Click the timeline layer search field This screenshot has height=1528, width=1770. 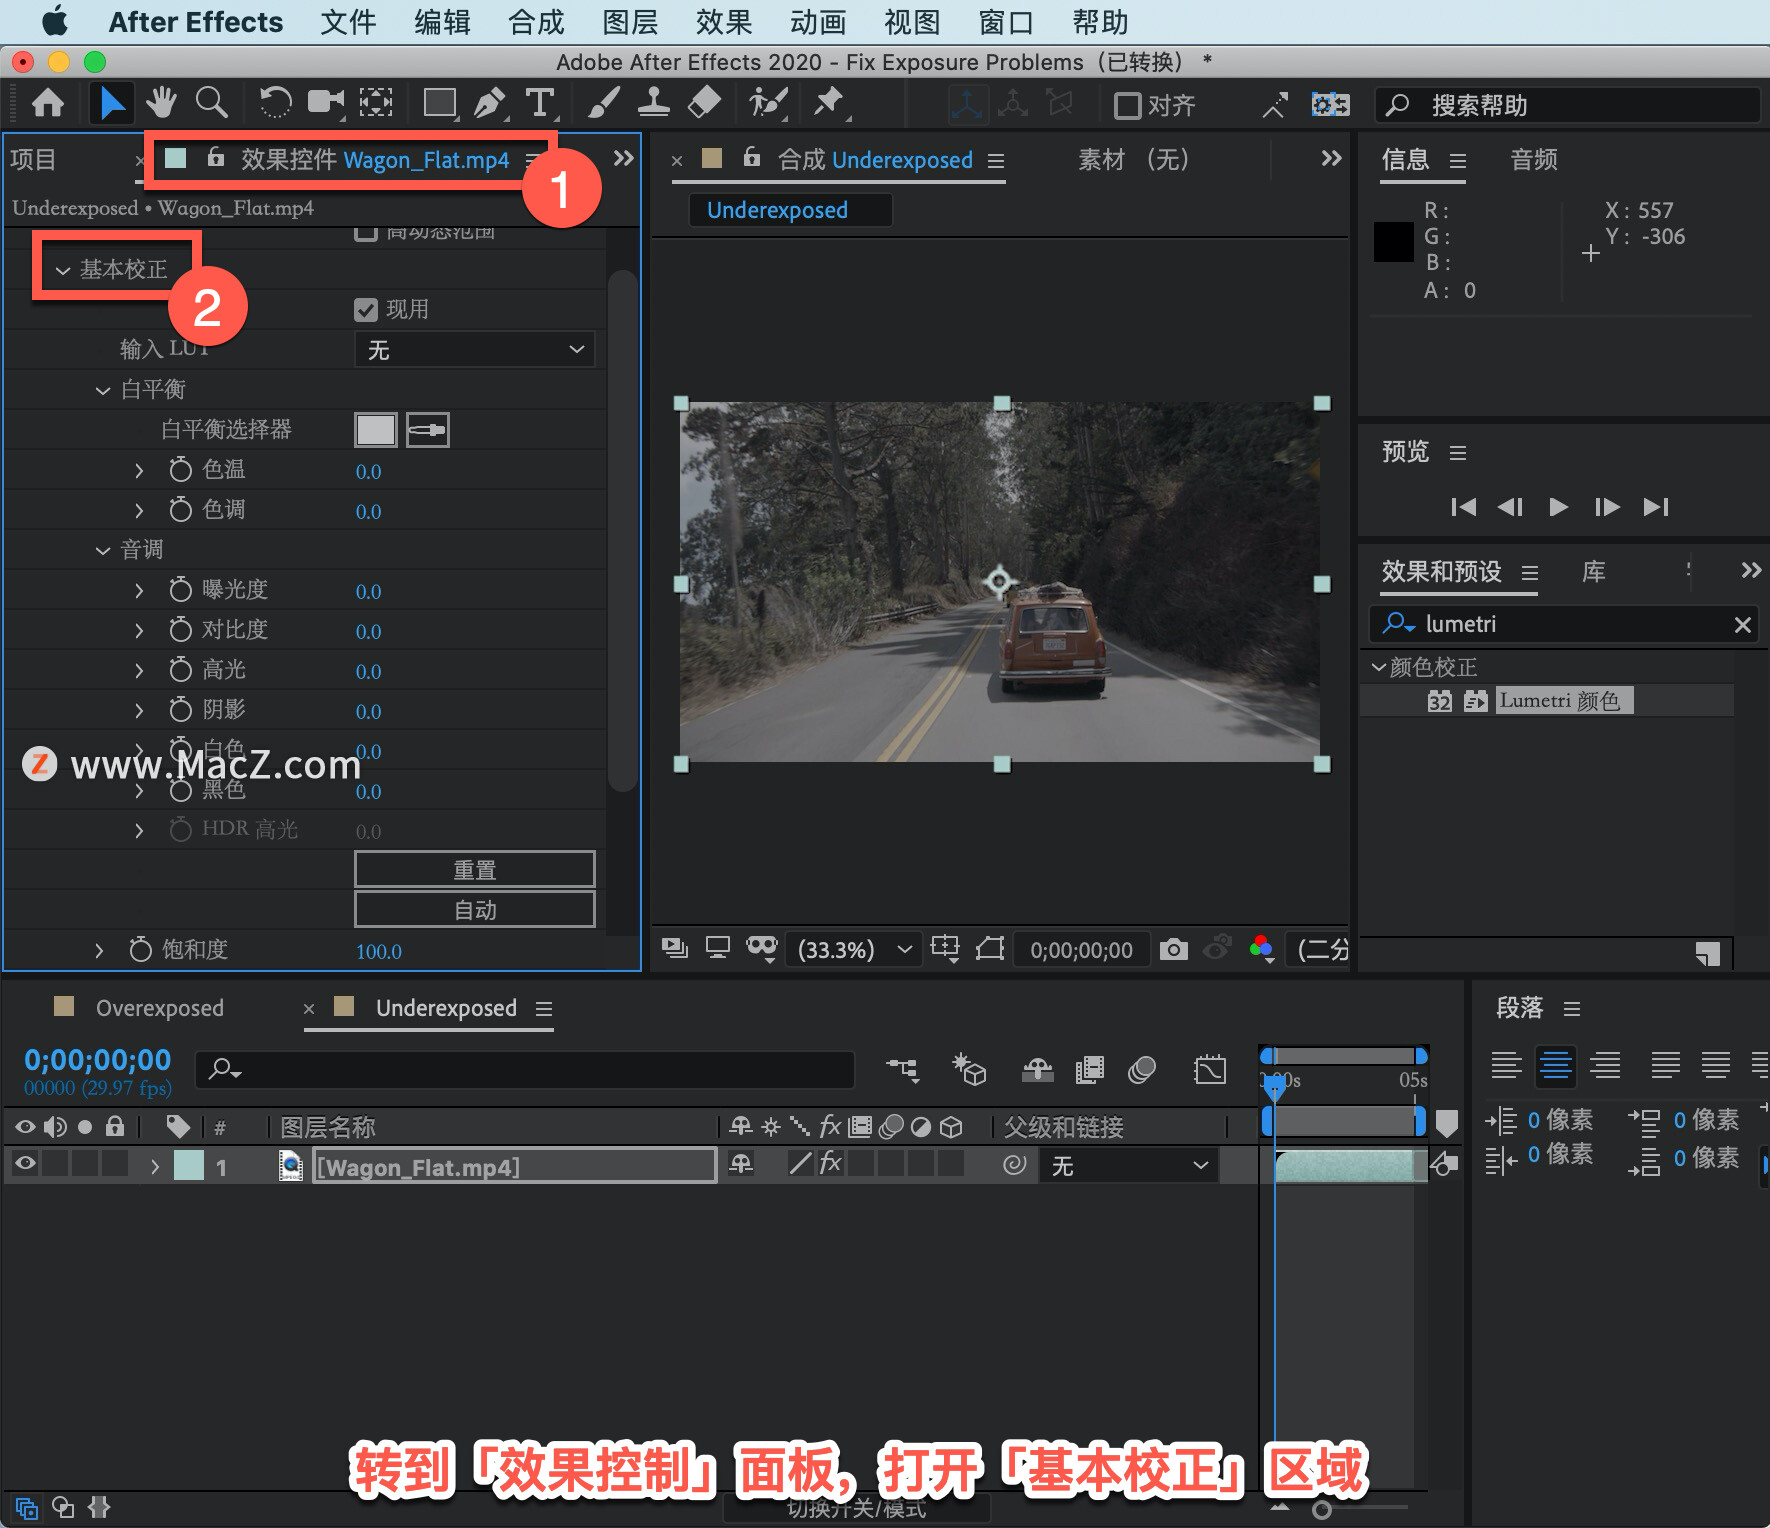[x=525, y=1070]
